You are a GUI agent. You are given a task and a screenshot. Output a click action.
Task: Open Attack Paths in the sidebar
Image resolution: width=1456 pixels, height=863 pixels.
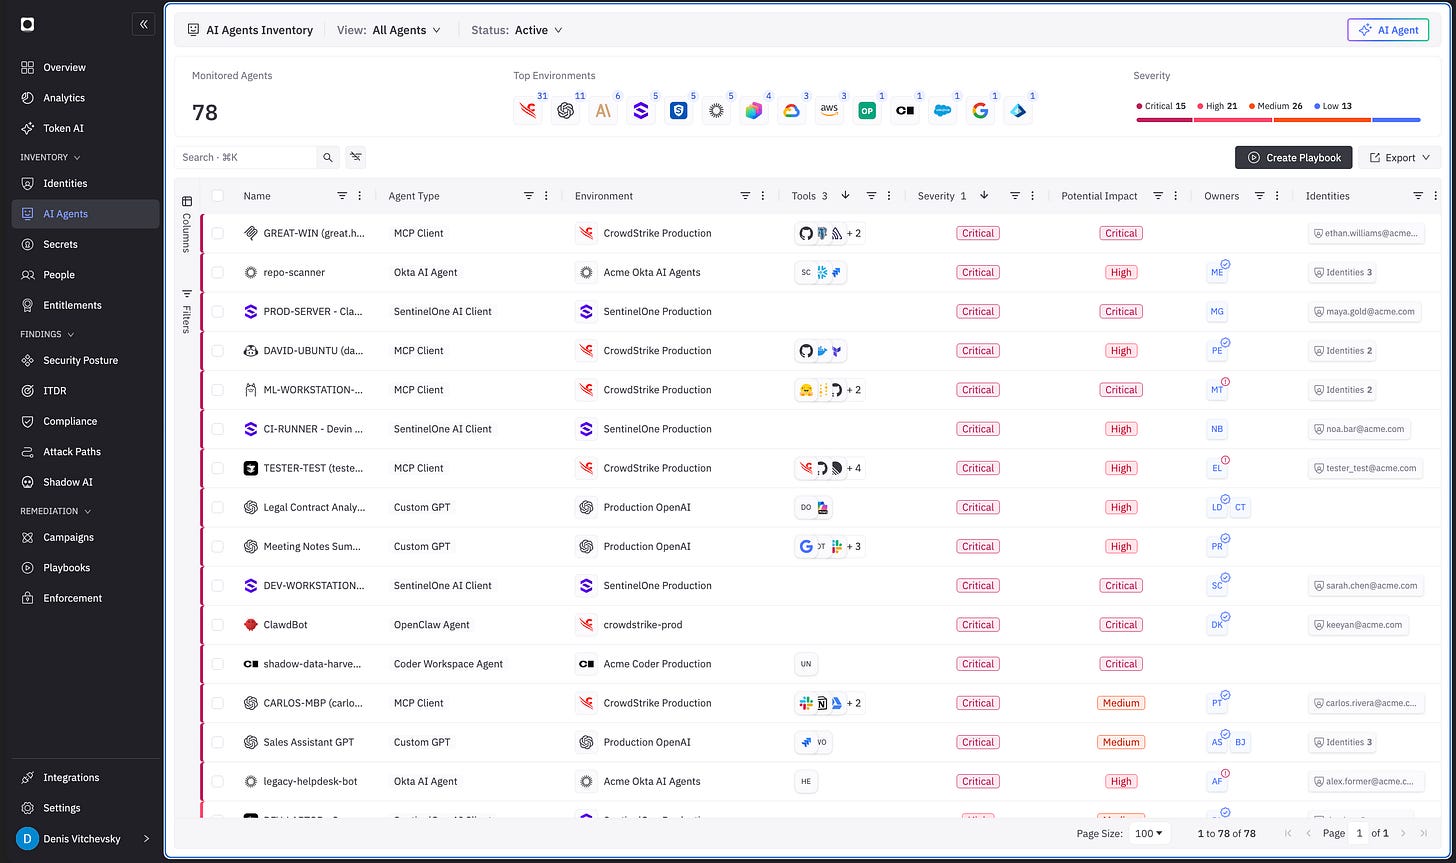click(85, 452)
